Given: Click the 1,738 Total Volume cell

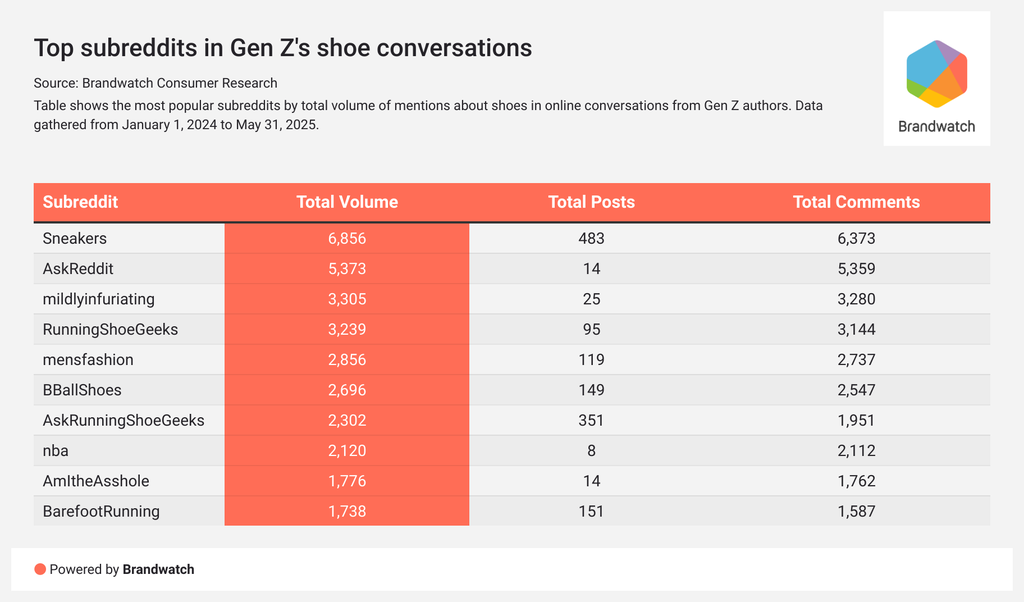Looking at the screenshot, I should pos(347,511).
